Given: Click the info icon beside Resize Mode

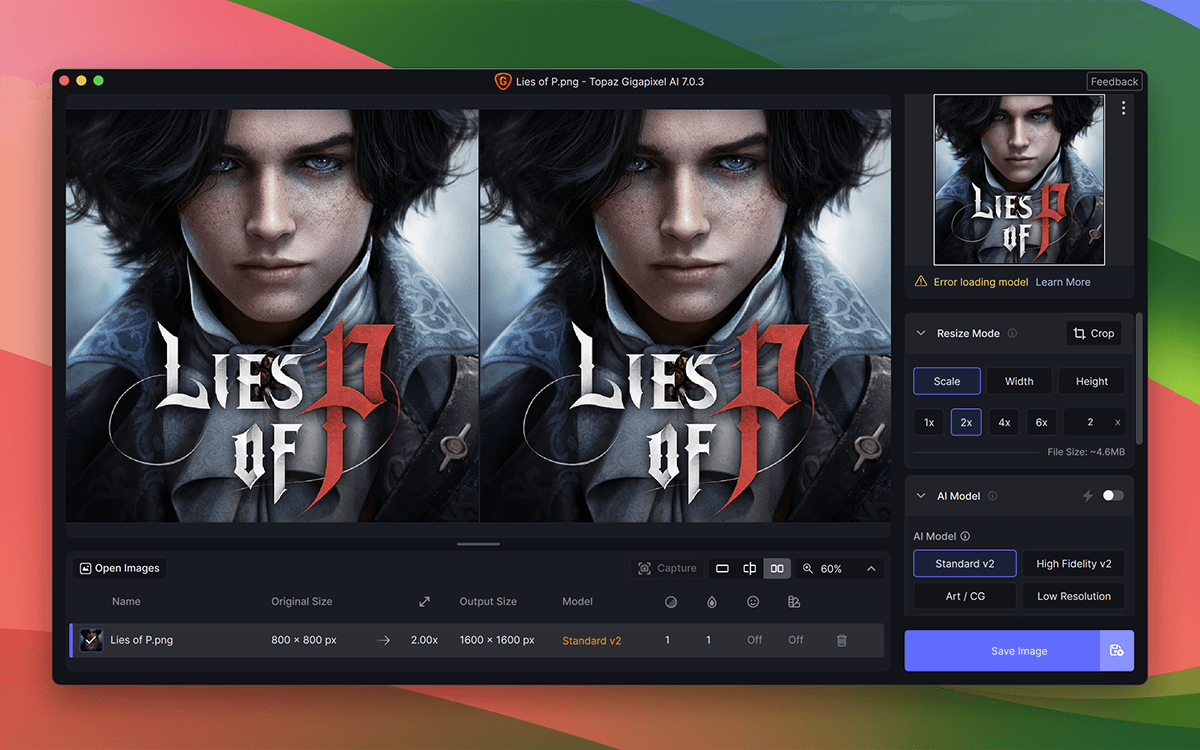Looking at the screenshot, I should tap(1012, 333).
